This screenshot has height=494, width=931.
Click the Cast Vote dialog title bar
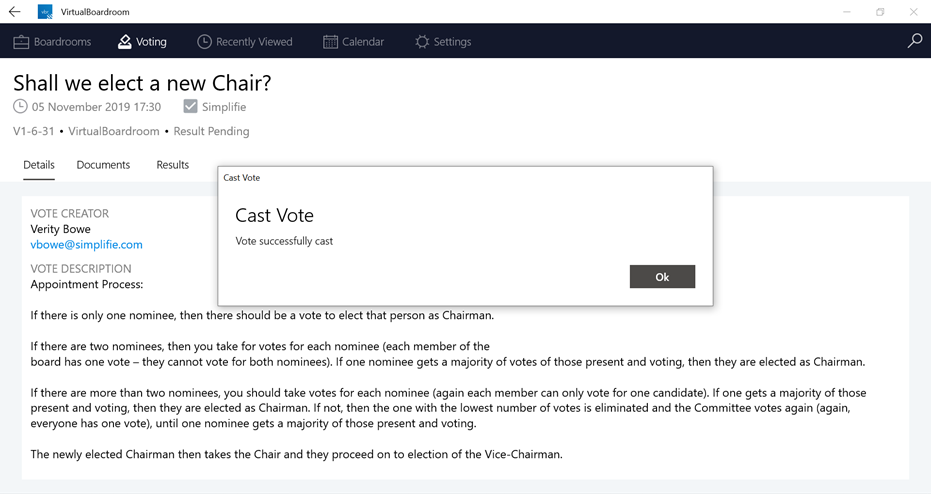pos(466,178)
